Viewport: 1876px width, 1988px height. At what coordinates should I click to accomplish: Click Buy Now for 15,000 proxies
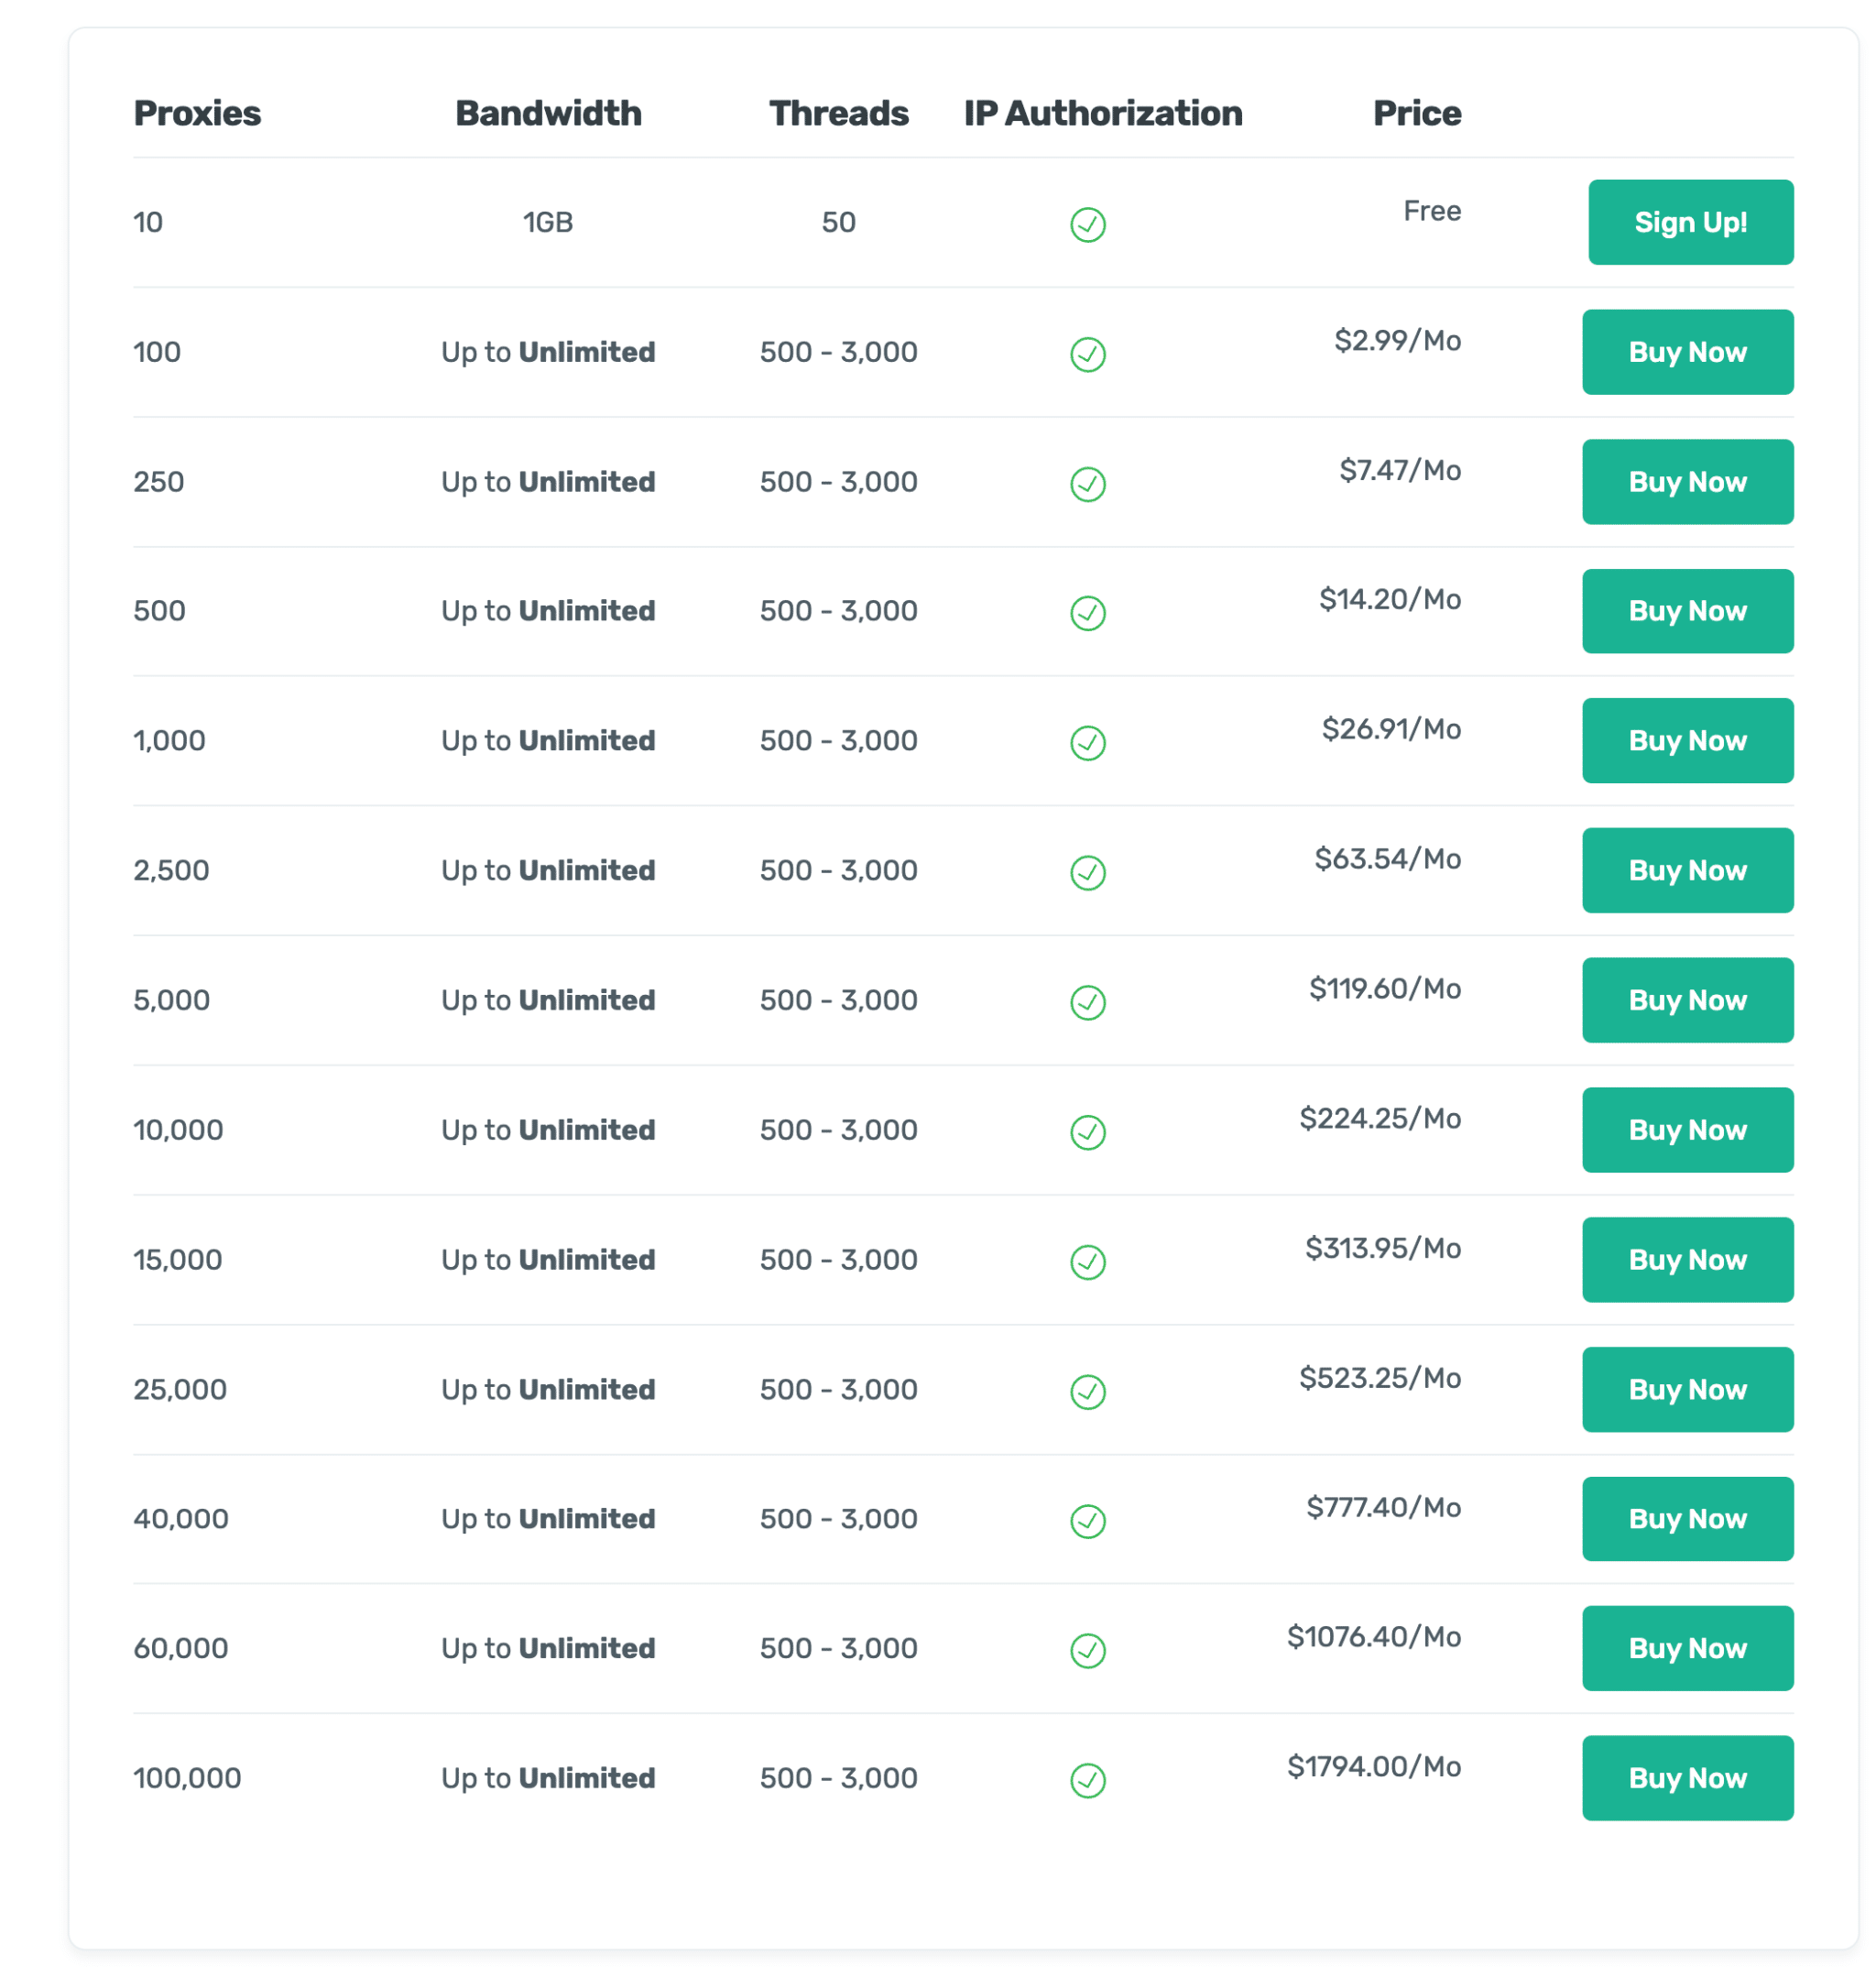pos(1687,1260)
